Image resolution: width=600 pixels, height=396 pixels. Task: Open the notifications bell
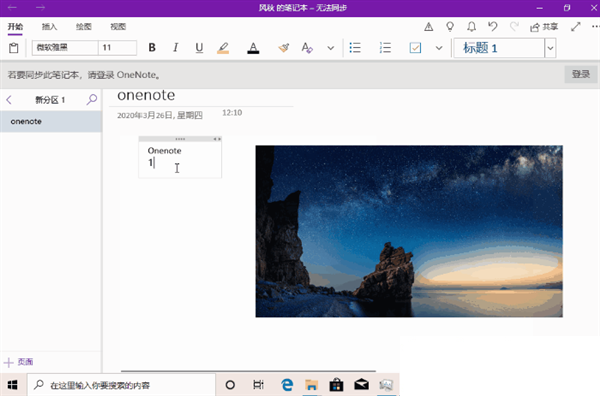click(x=471, y=26)
